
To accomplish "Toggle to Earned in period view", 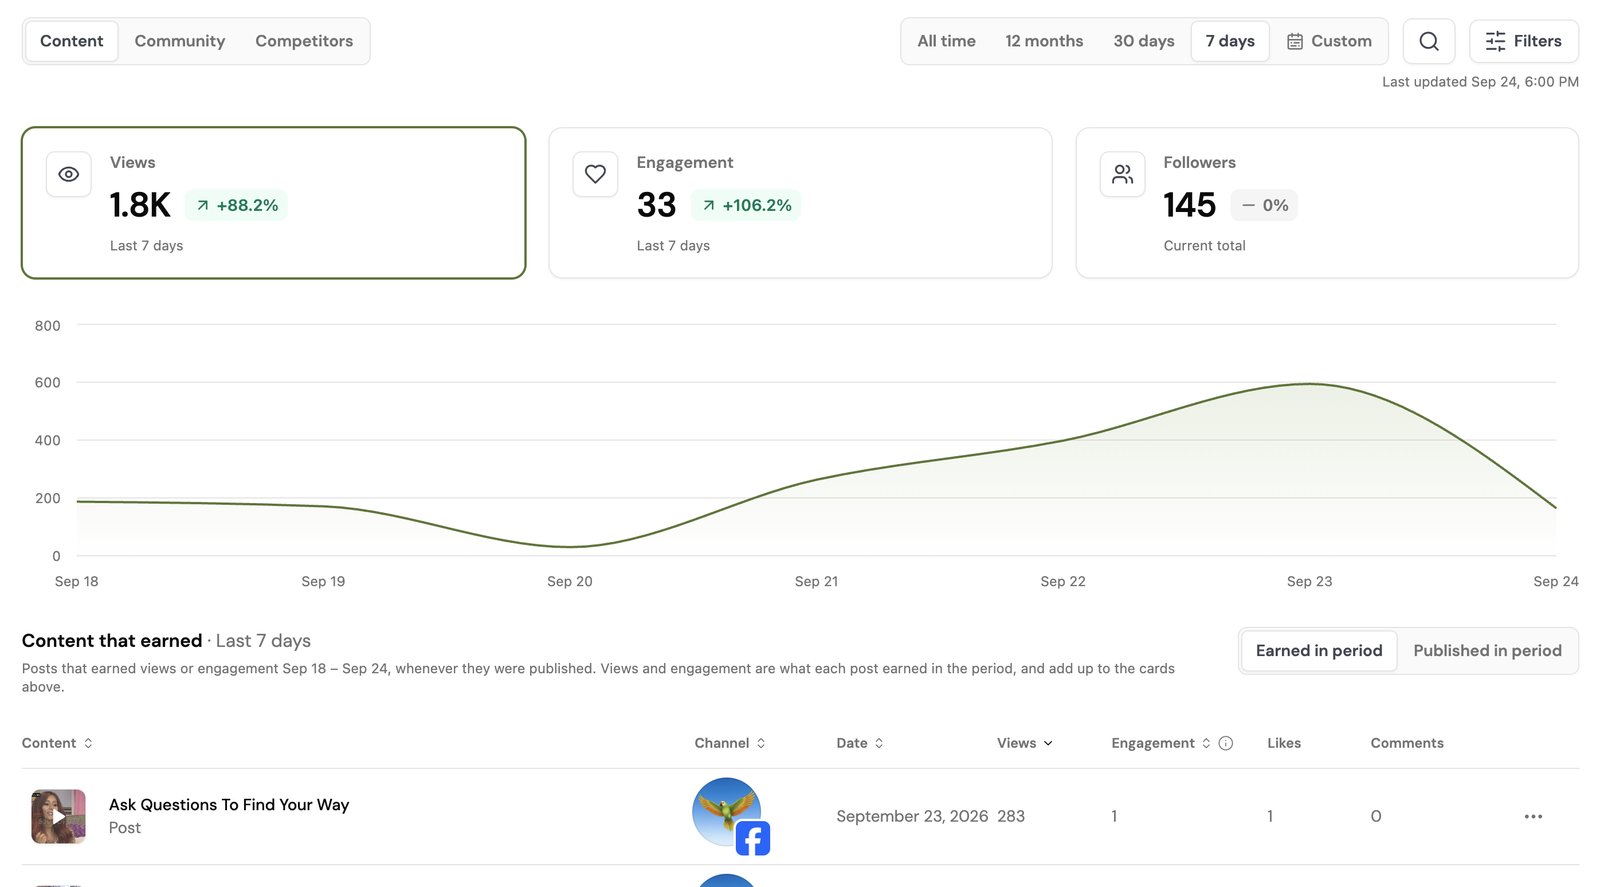I will tap(1319, 651).
